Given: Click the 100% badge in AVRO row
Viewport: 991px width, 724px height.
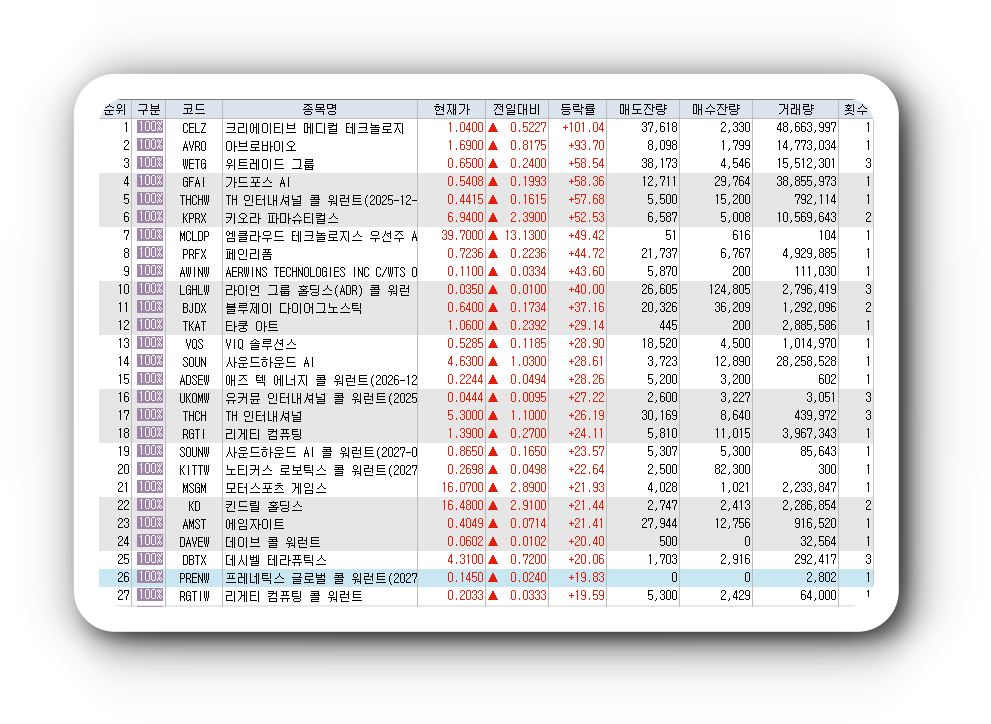Looking at the screenshot, I should [150, 145].
